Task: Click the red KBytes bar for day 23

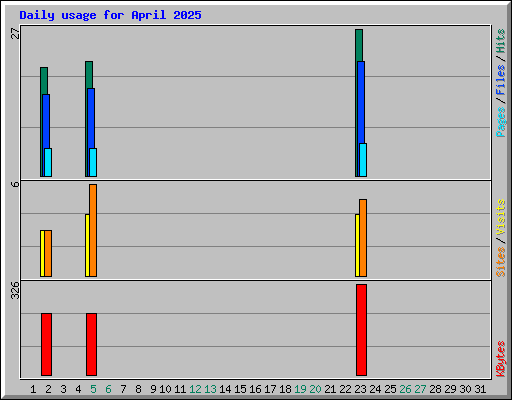Action: [361, 330]
